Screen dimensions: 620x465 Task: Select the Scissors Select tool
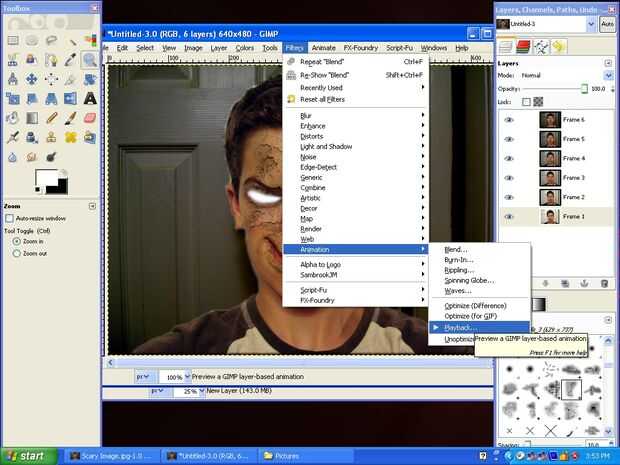(13, 60)
